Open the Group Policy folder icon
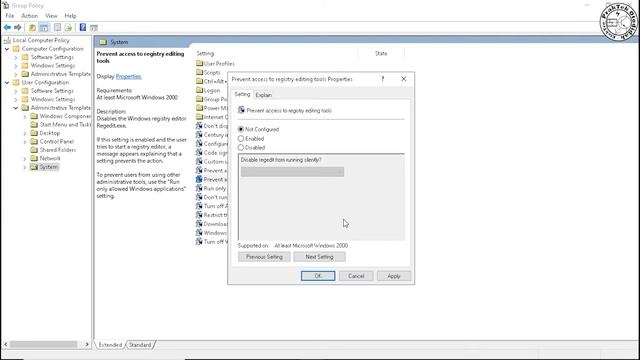 [x=199, y=99]
